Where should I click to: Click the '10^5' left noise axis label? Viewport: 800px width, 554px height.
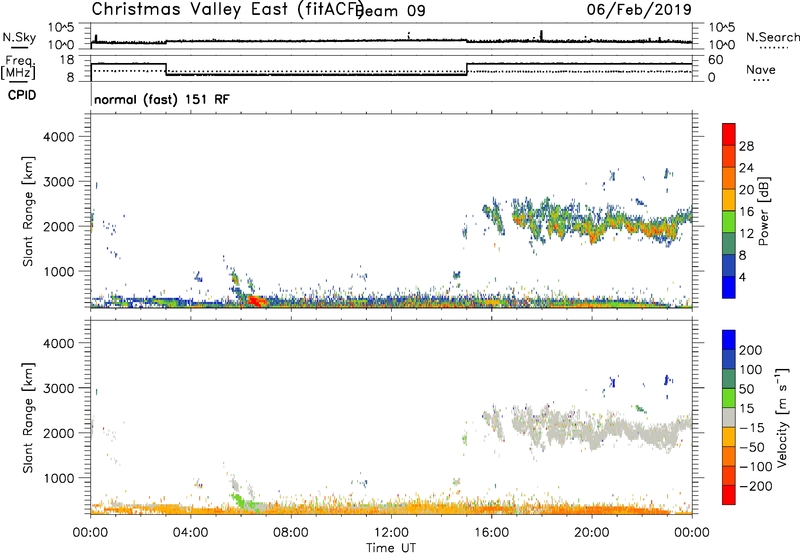click(61, 27)
